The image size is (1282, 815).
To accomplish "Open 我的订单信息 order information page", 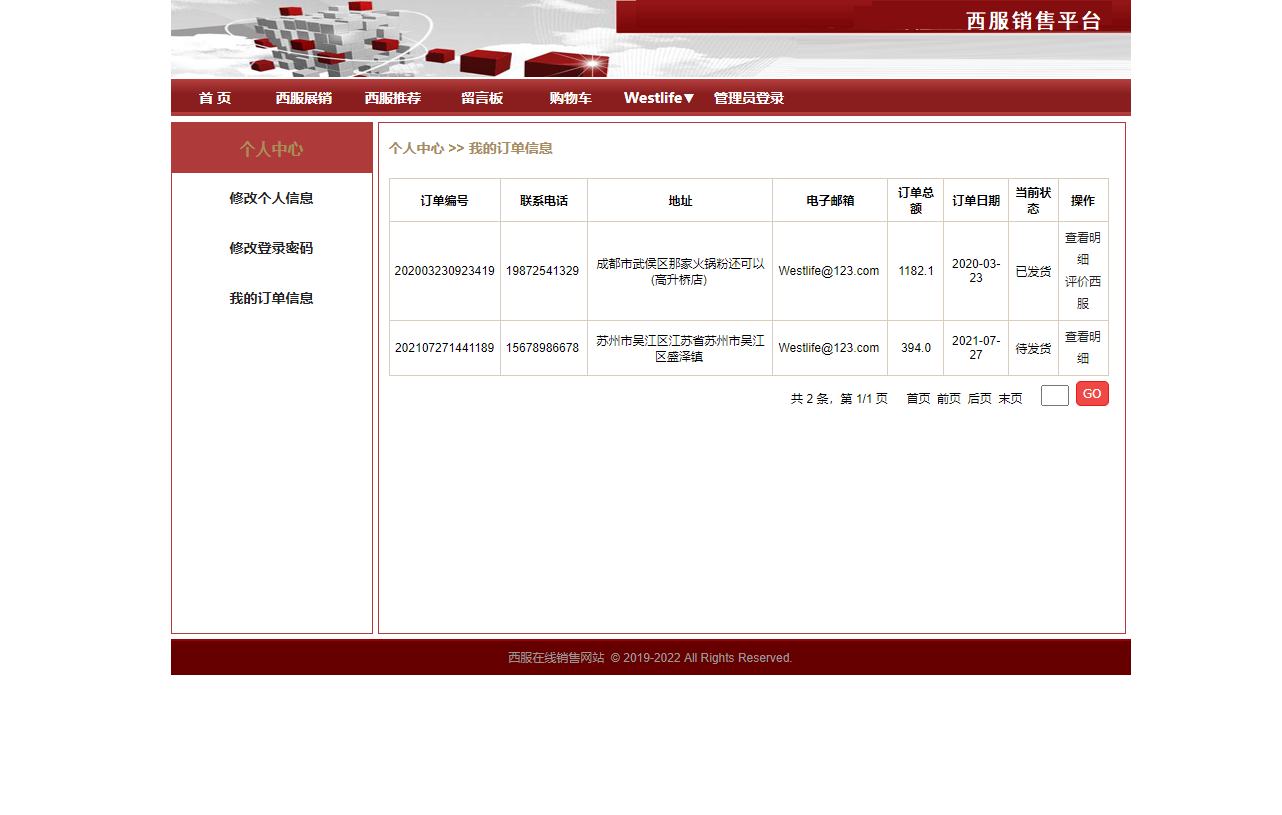I will (271, 297).
